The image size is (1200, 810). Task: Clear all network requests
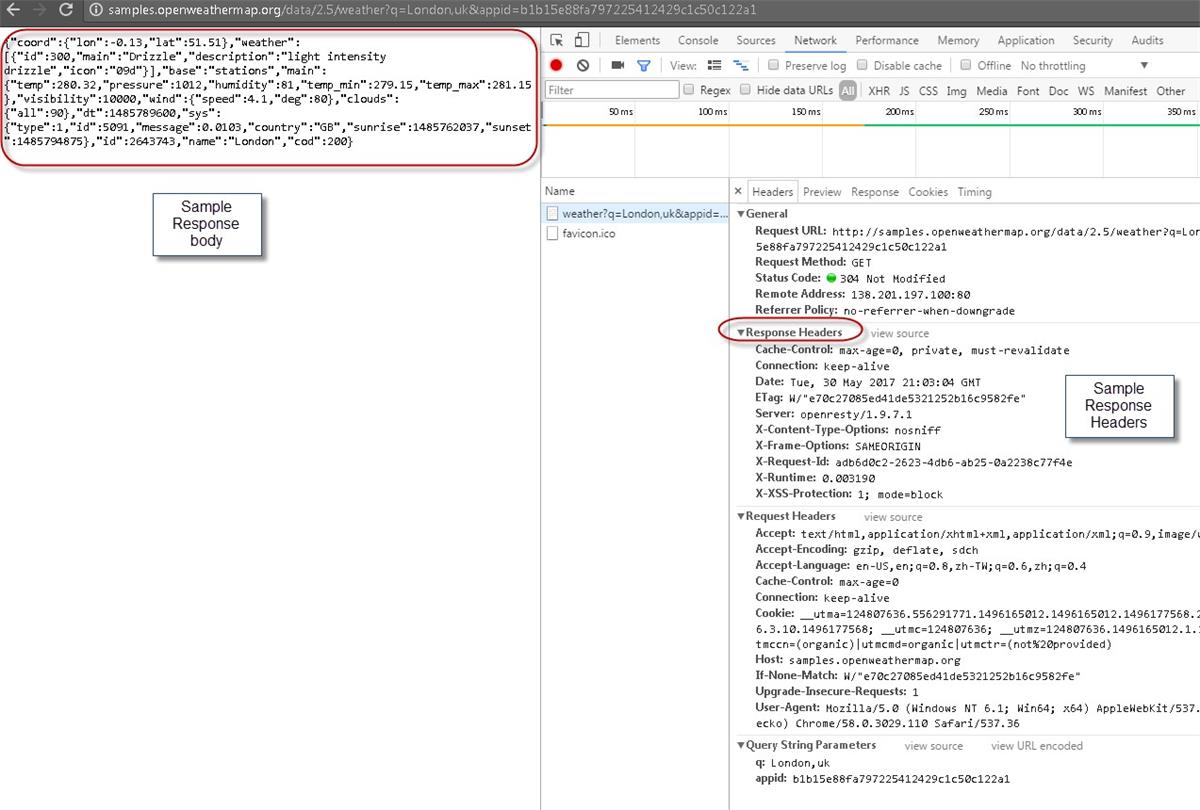[583, 65]
